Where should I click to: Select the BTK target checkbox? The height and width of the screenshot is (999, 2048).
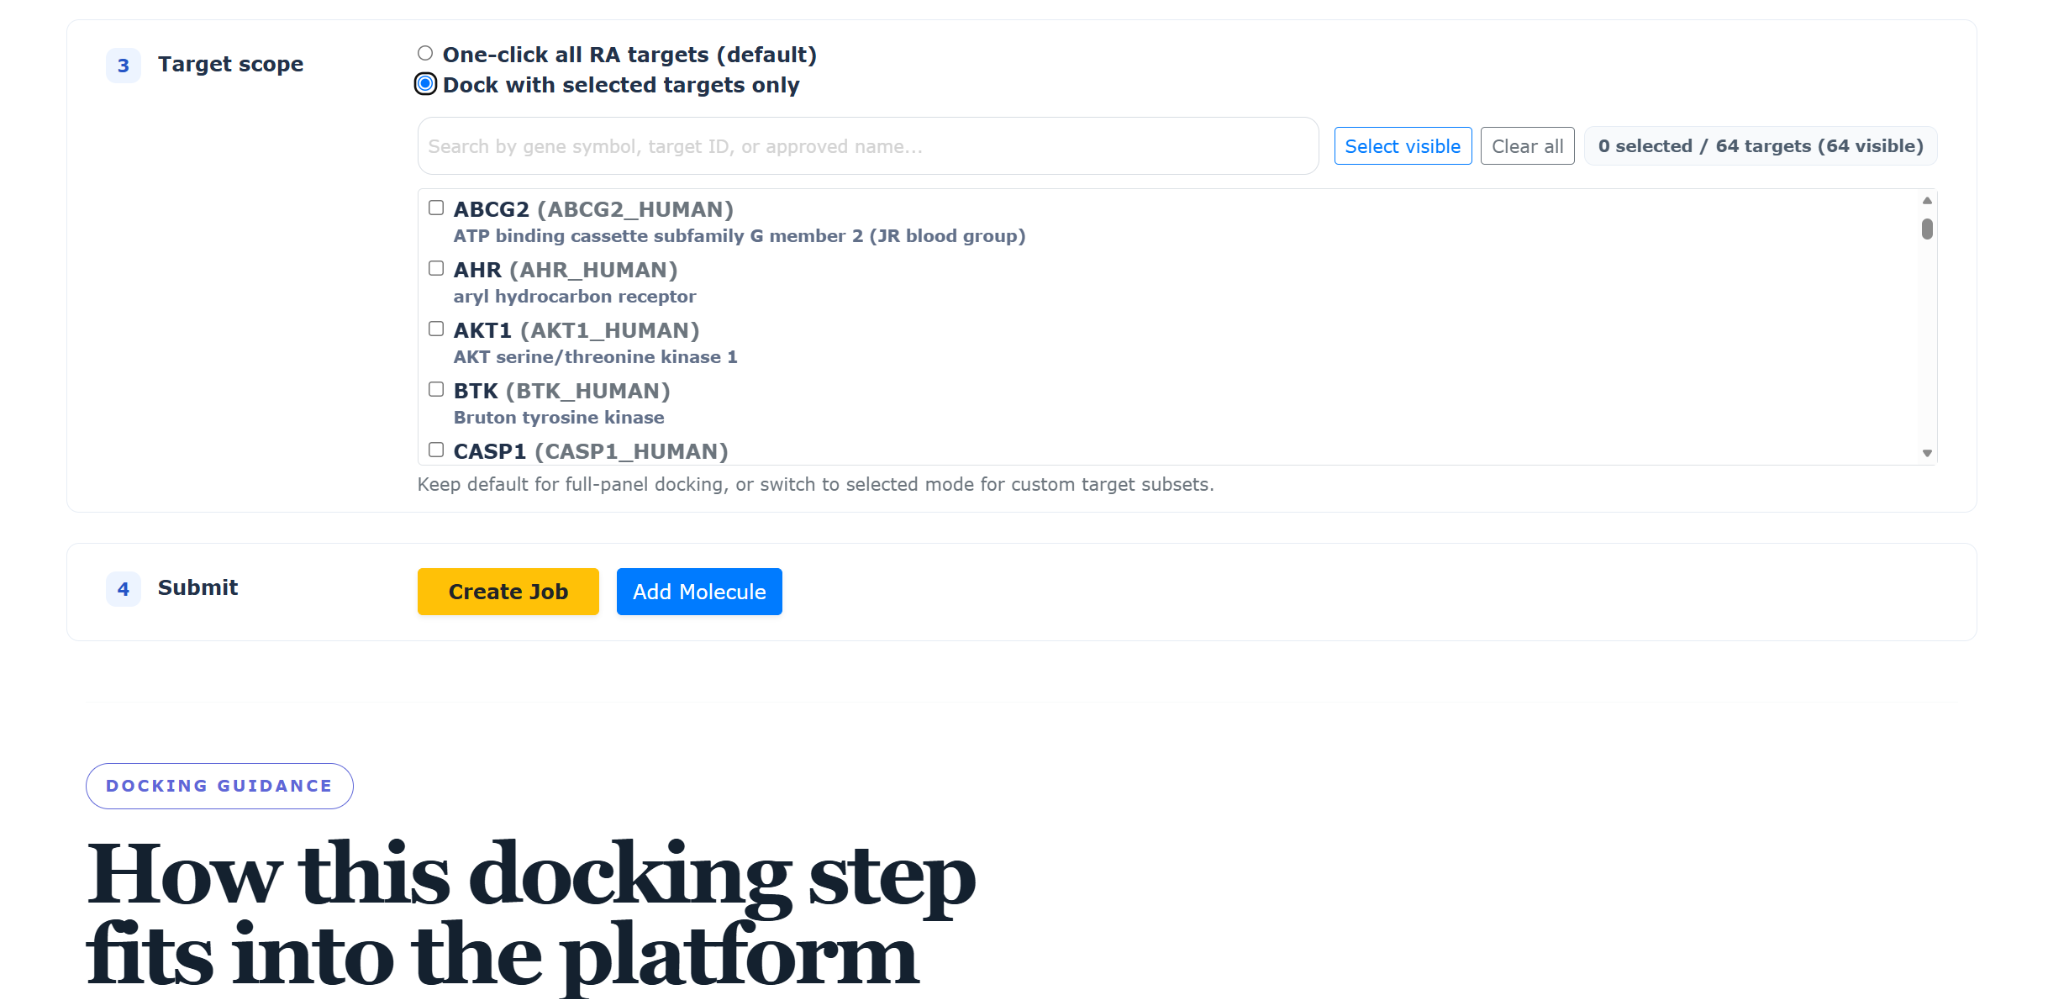[436, 389]
